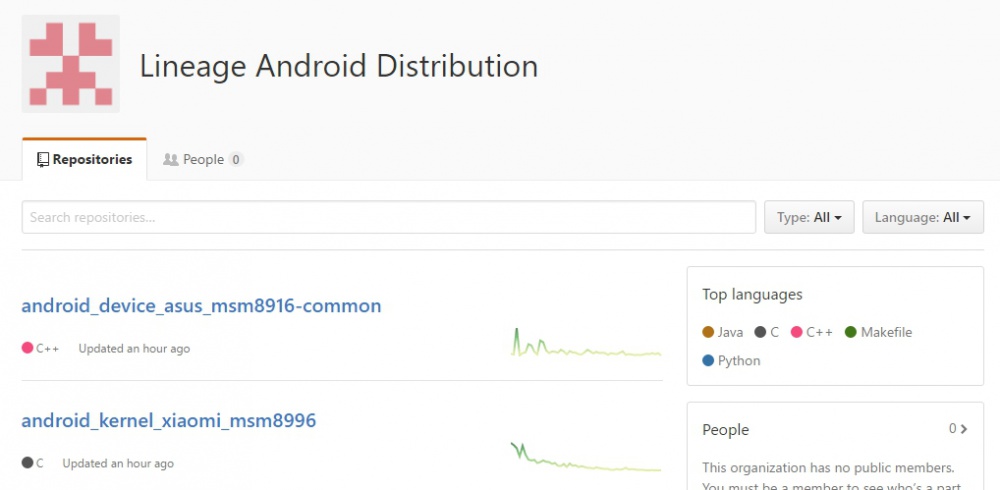
Task: Click the Search repositories field
Action: (388, 217)
